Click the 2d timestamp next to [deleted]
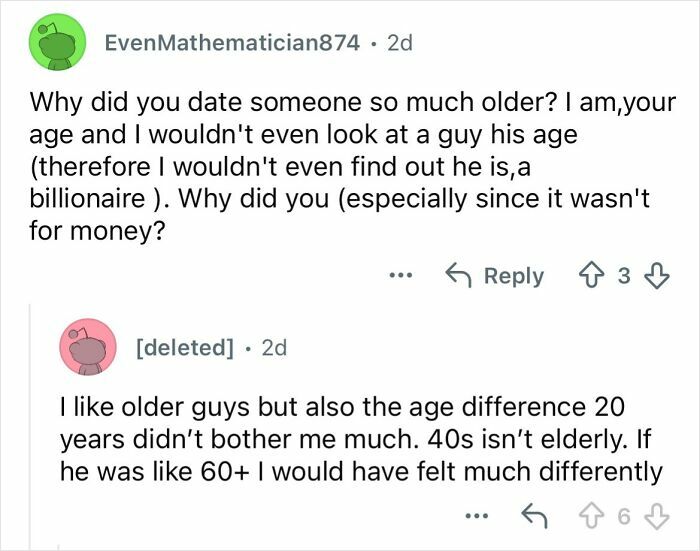The image size is (700, 551). (272, 348)
